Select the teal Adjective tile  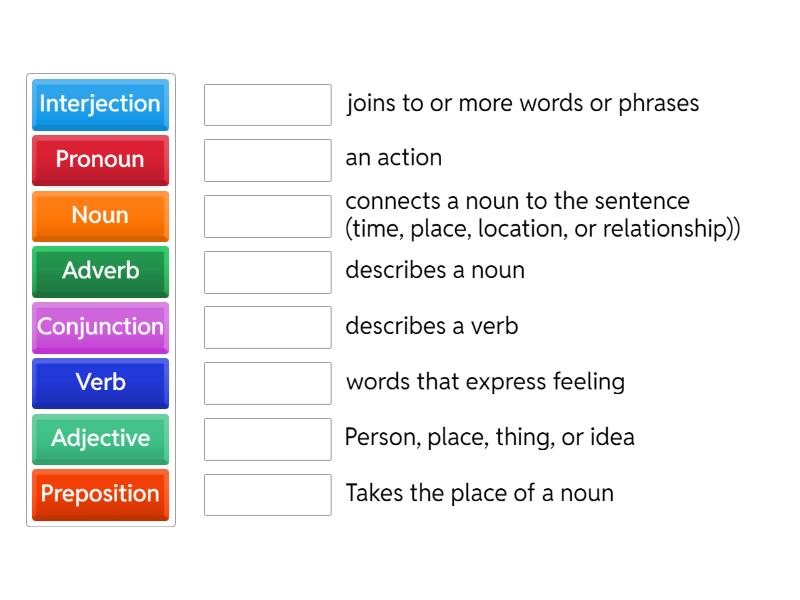[x=100, y=438]
